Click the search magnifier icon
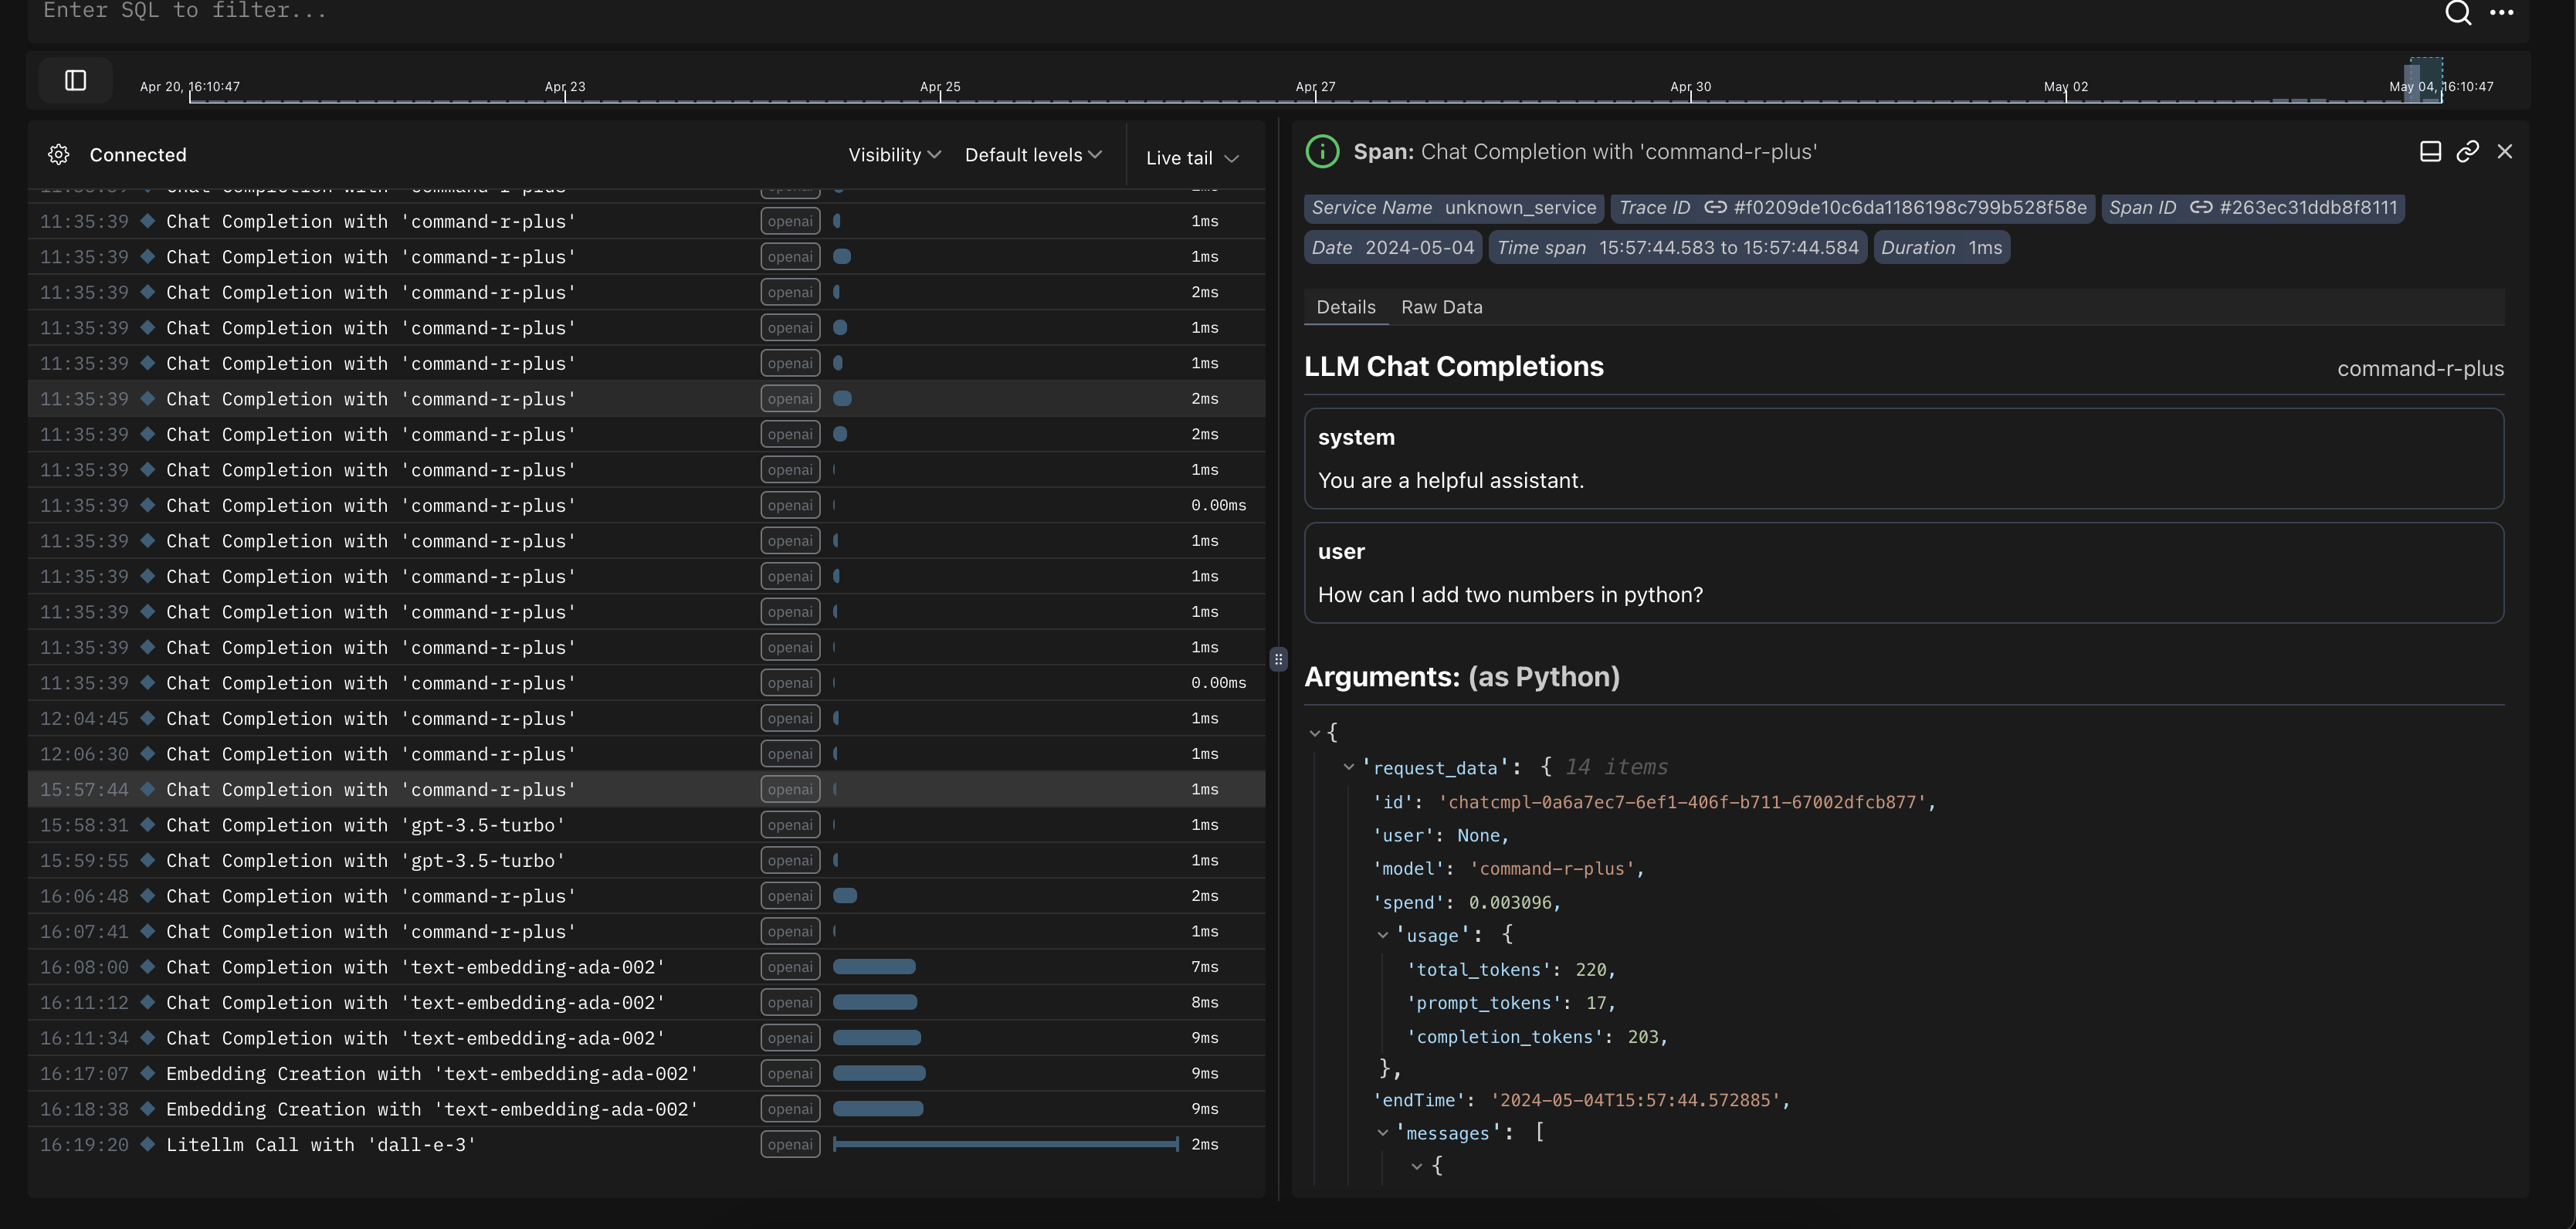This screenshot has height=1229, width=2576. 2458,12
